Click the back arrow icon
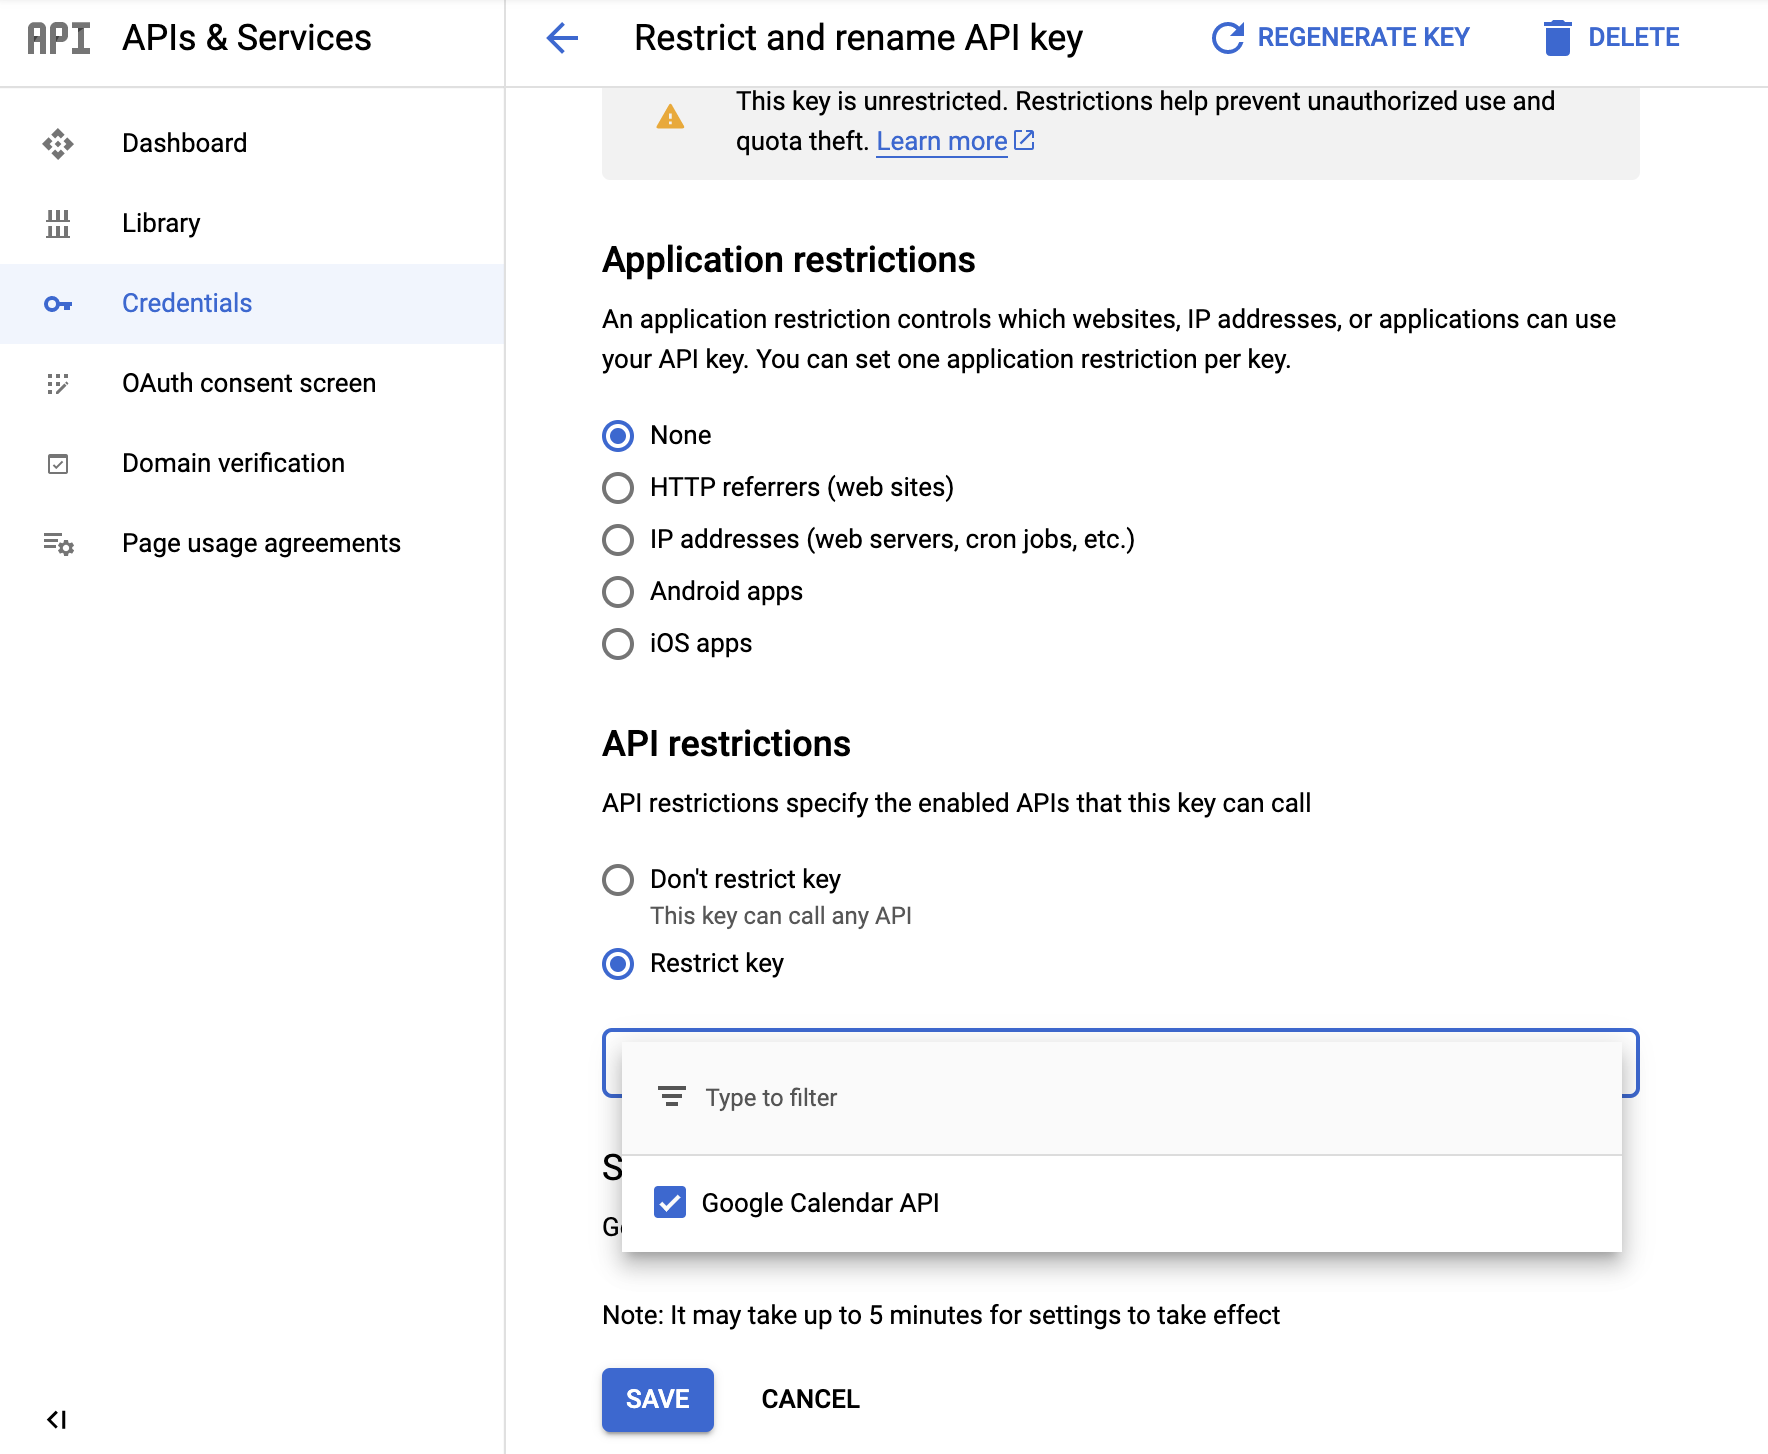The width and height of the screenshot is (1768, 1454). 562,38
